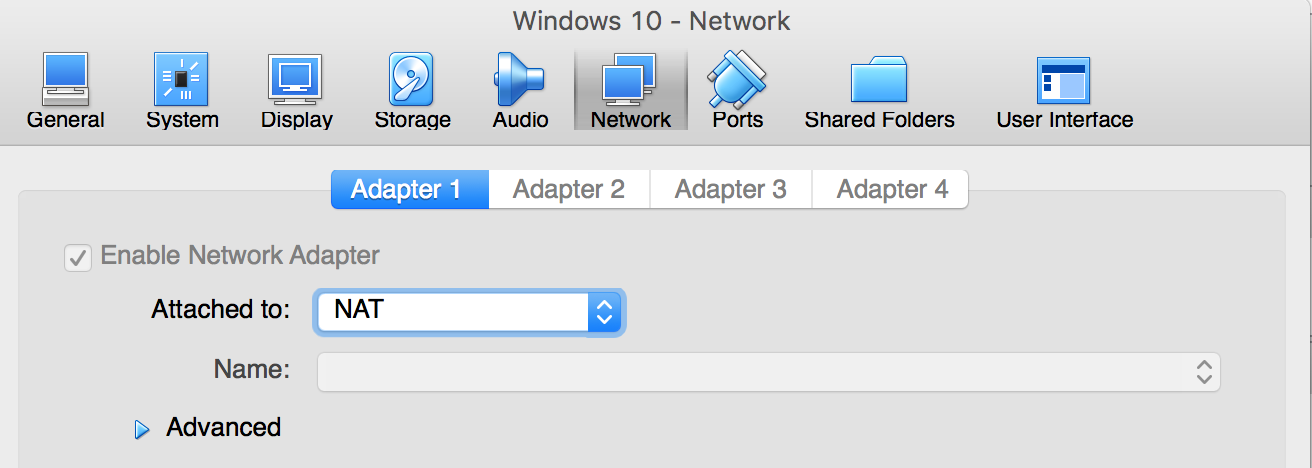The image size is (1312, 468).
Task: Open the General settings icon
Action: [x=65, y=80]
